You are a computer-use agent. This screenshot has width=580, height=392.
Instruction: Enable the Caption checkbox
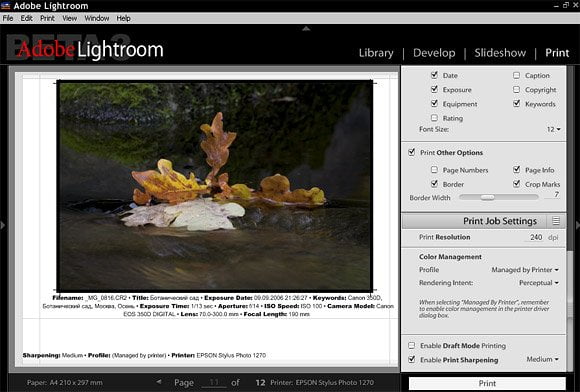tap(516, 75)
